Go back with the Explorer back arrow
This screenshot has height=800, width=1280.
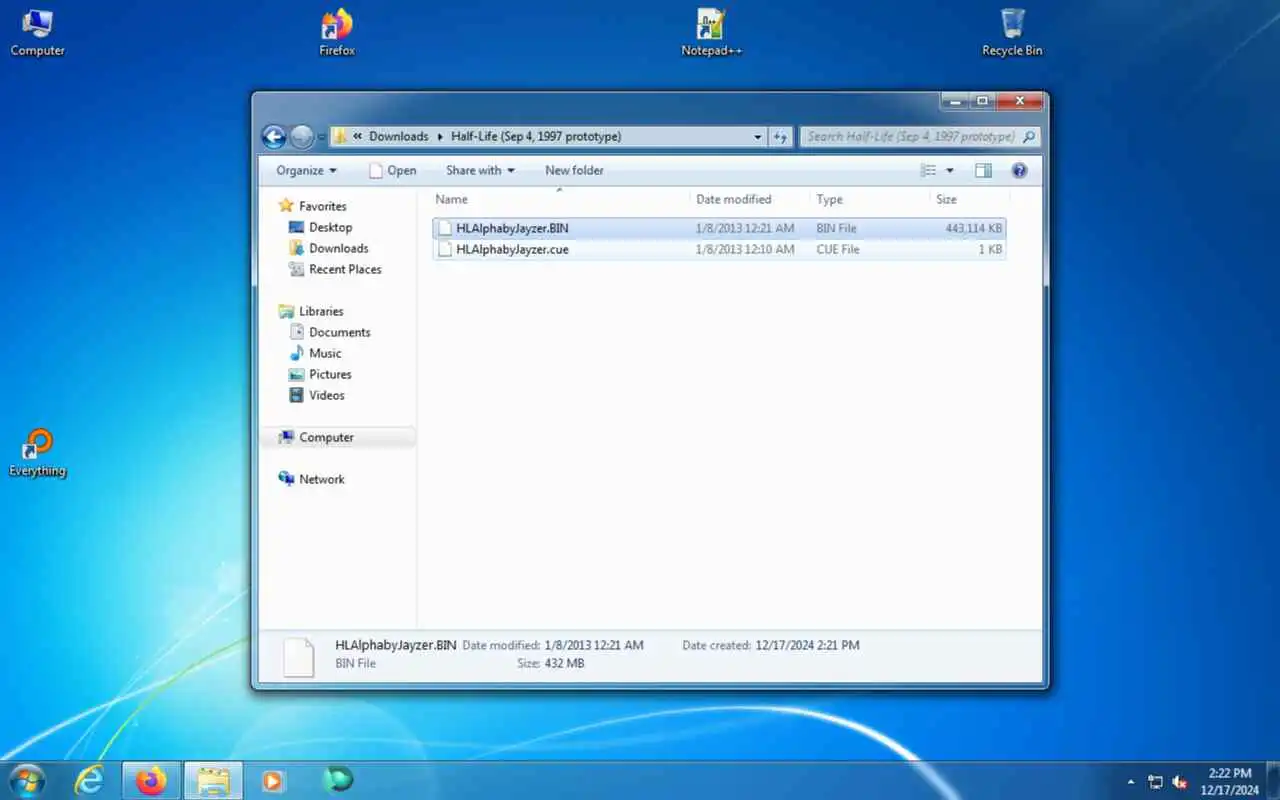click(273, 136)
